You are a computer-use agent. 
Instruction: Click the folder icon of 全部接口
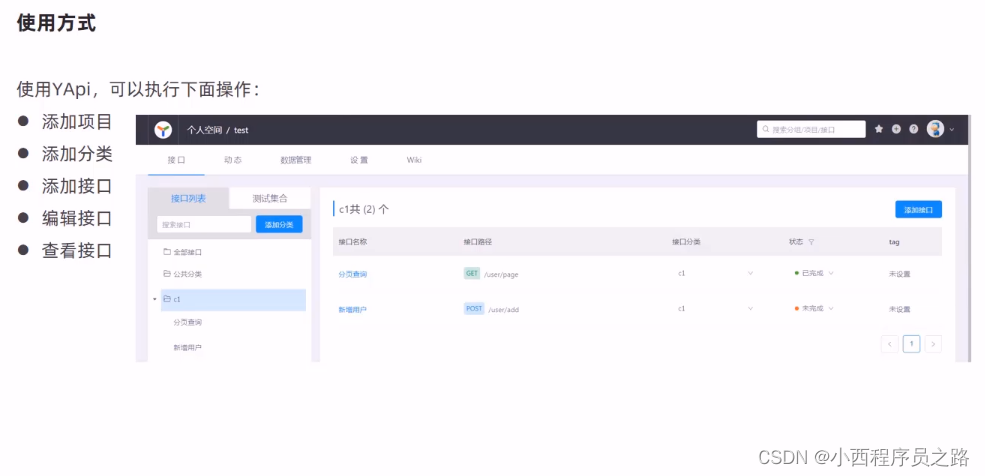(x=167, y=252)
